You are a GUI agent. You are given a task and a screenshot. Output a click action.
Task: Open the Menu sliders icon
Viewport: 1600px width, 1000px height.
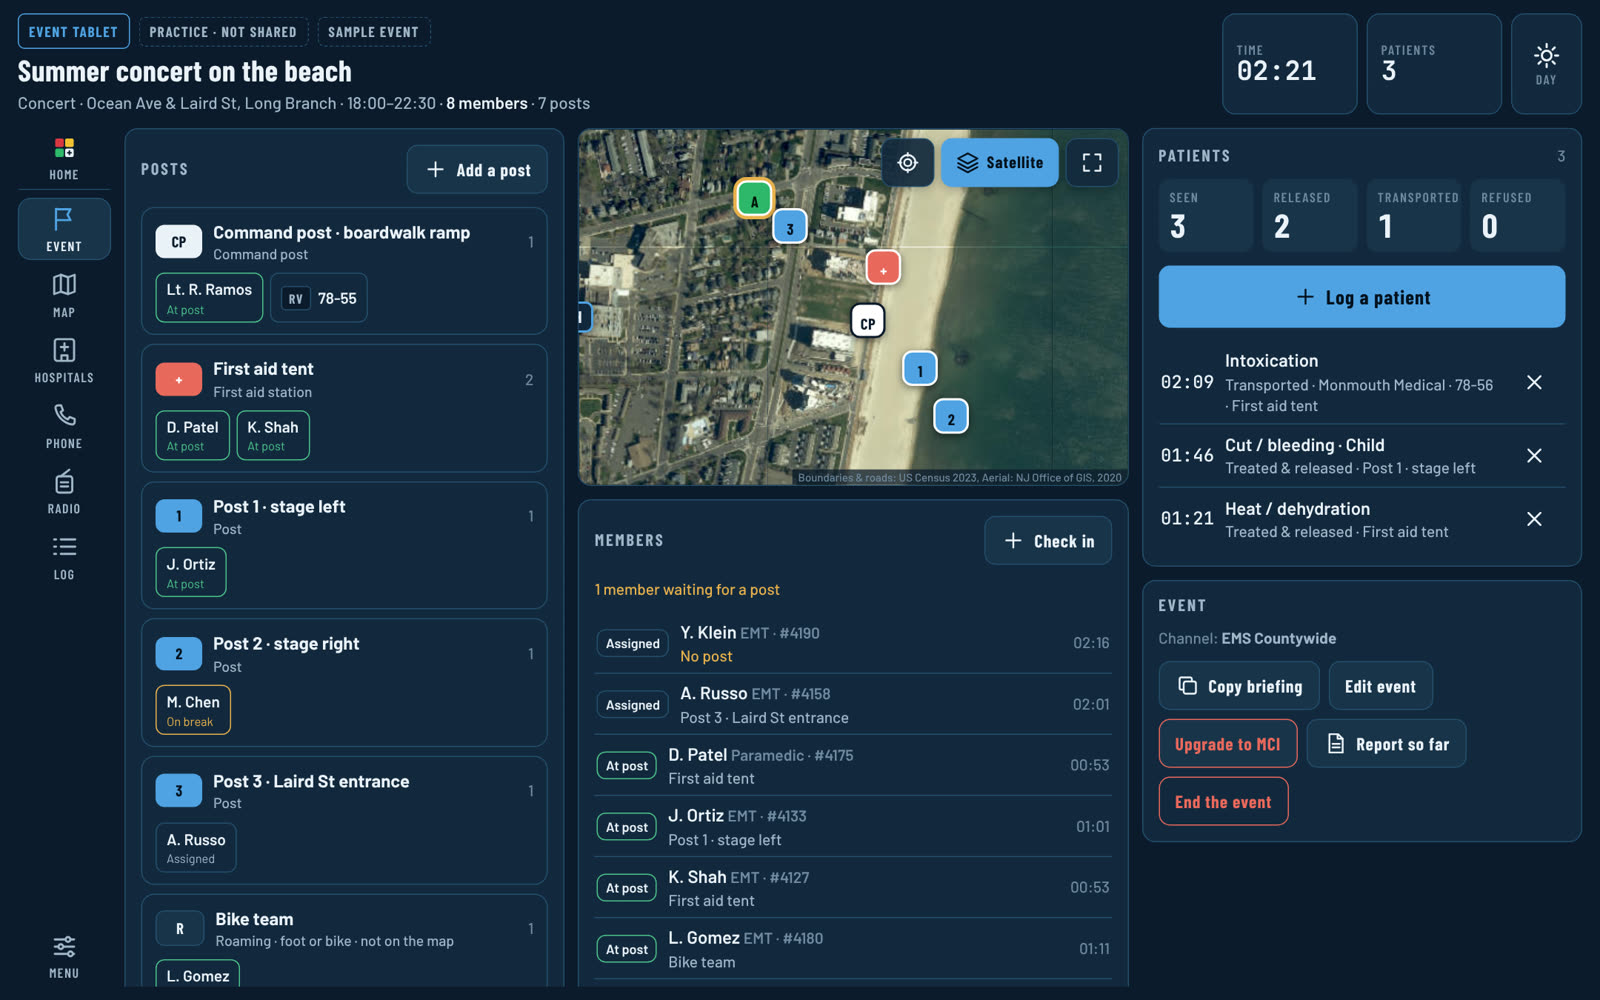coord(64,957)
